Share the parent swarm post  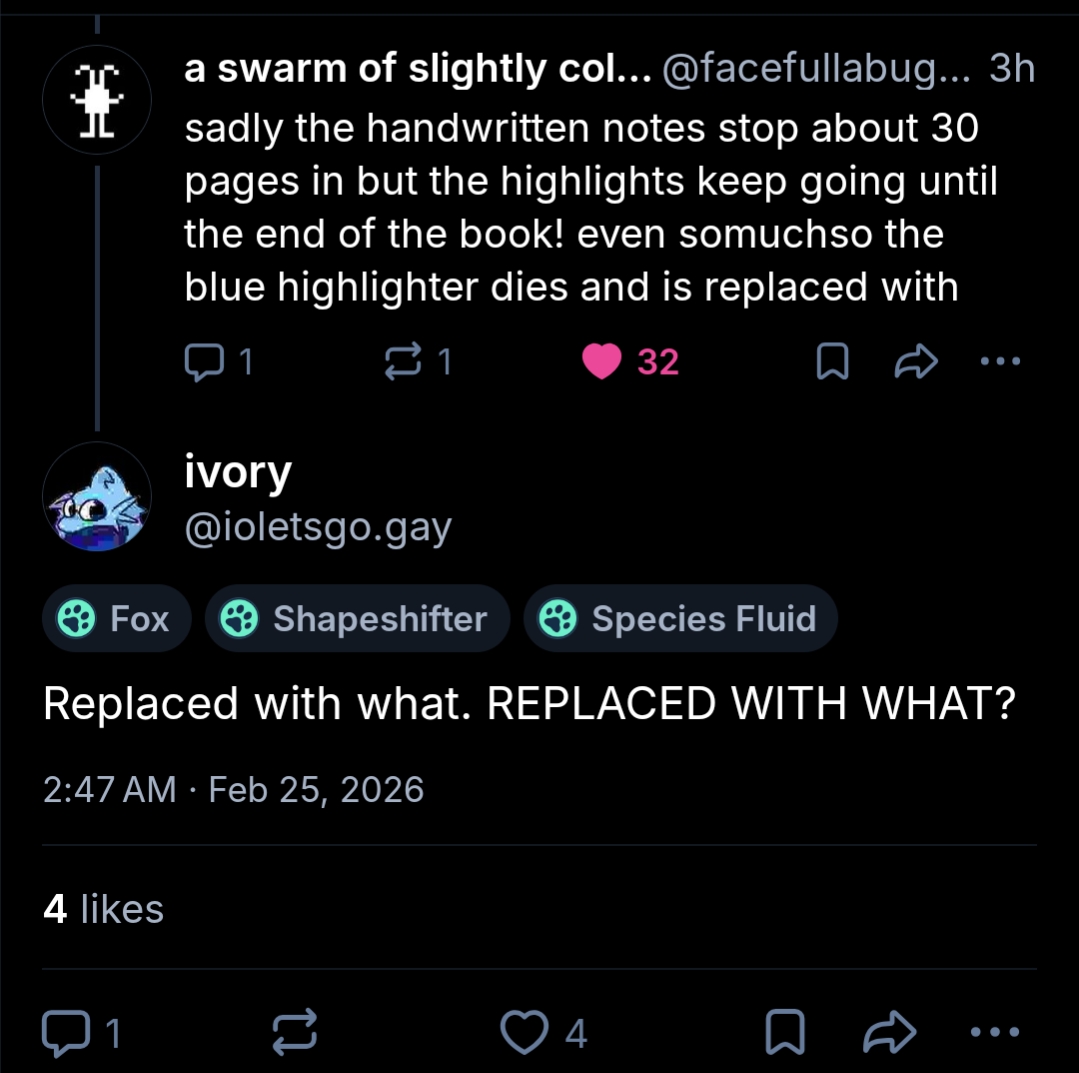(912, 362)
